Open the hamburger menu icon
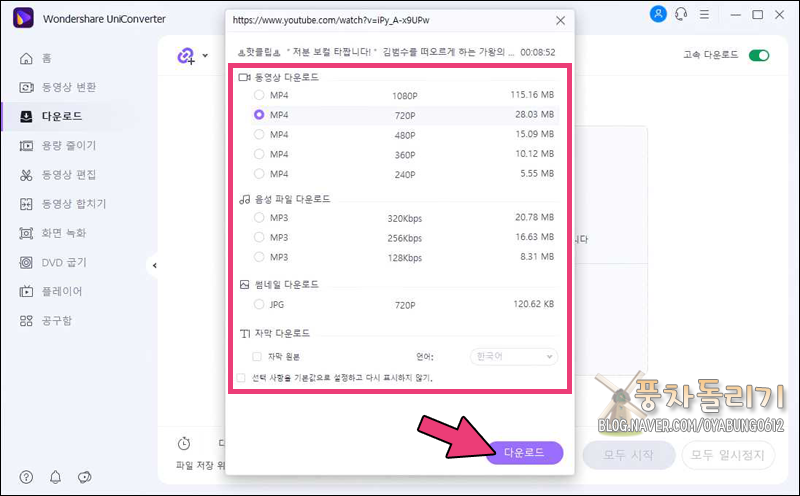Image resolution: width=800 pixels, height=496 pixels. tap(704, 14)
